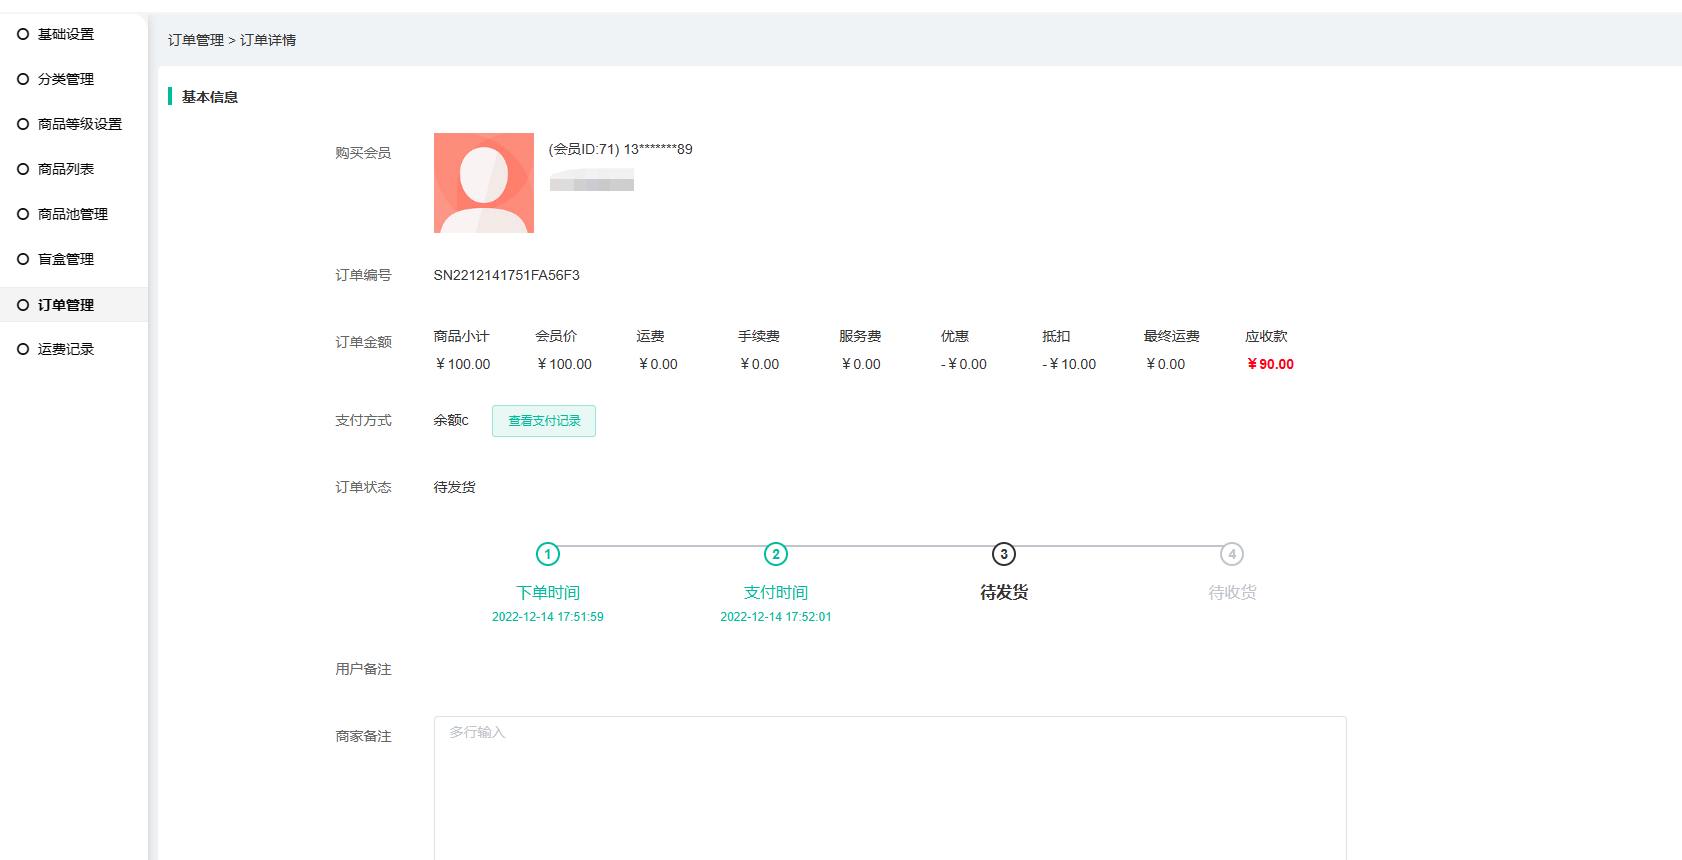Screen dimensions: 1682x860
Task: Go to 商品等级设置 menu entry
Action: point(79,124)
